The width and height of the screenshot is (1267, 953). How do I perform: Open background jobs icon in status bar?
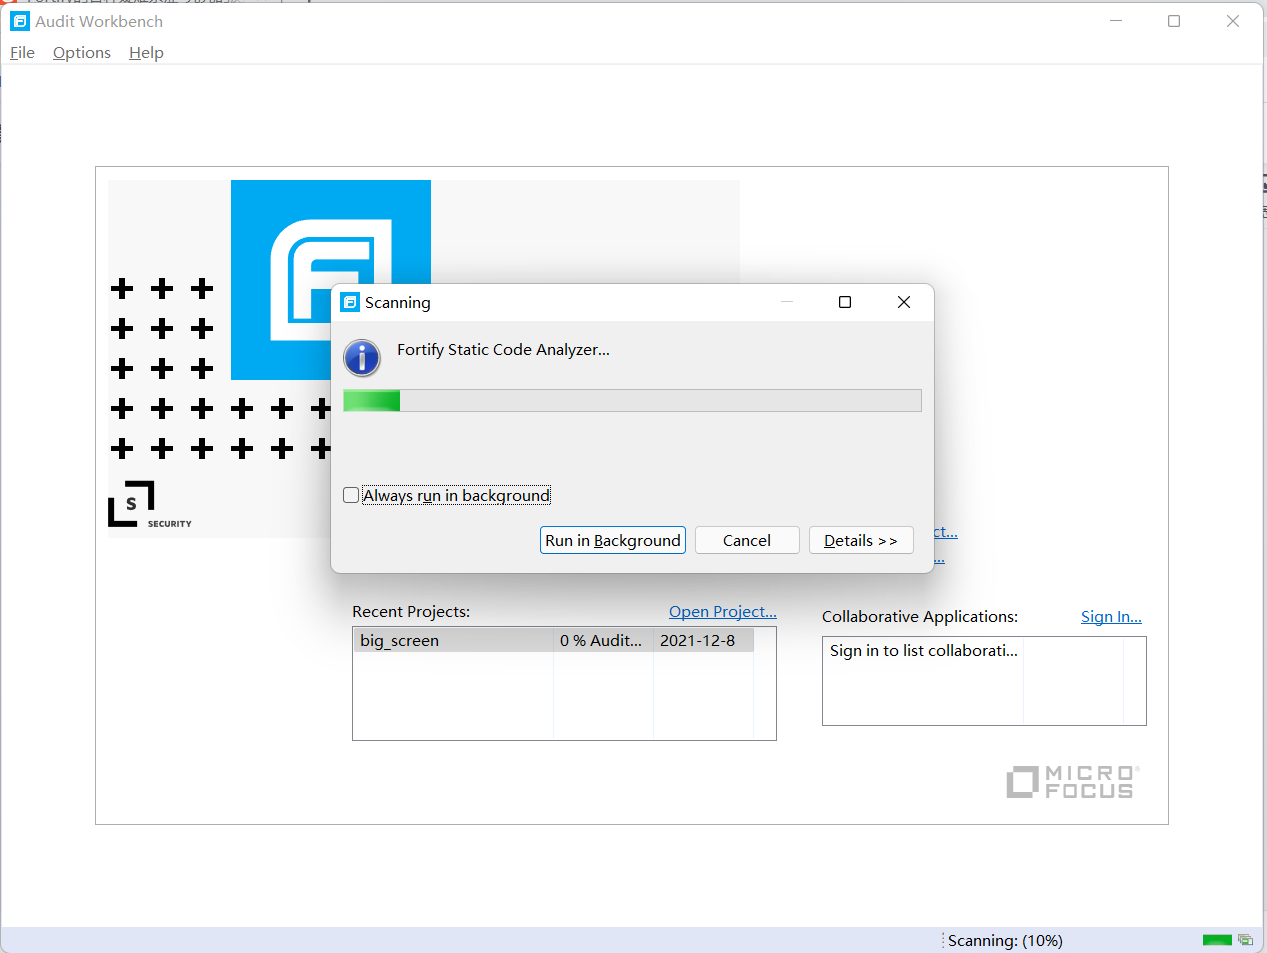click(1245, 940)
